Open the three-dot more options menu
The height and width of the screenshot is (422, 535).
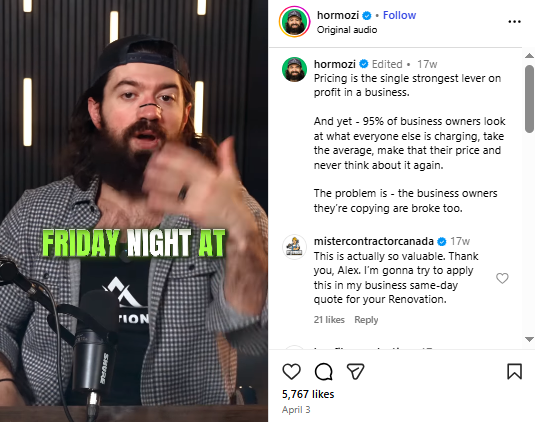[x=514, y=21]
